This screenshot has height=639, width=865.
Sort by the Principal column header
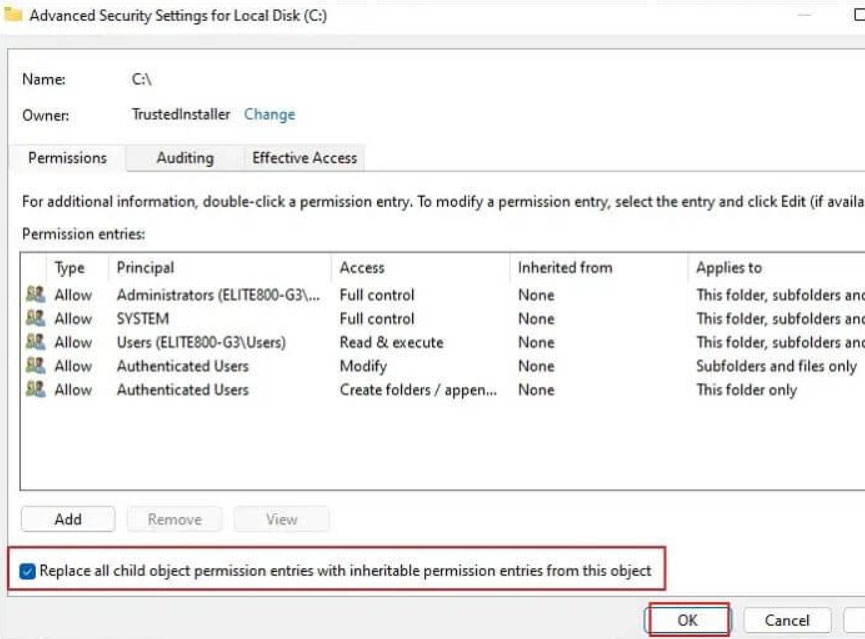point(220,268)
